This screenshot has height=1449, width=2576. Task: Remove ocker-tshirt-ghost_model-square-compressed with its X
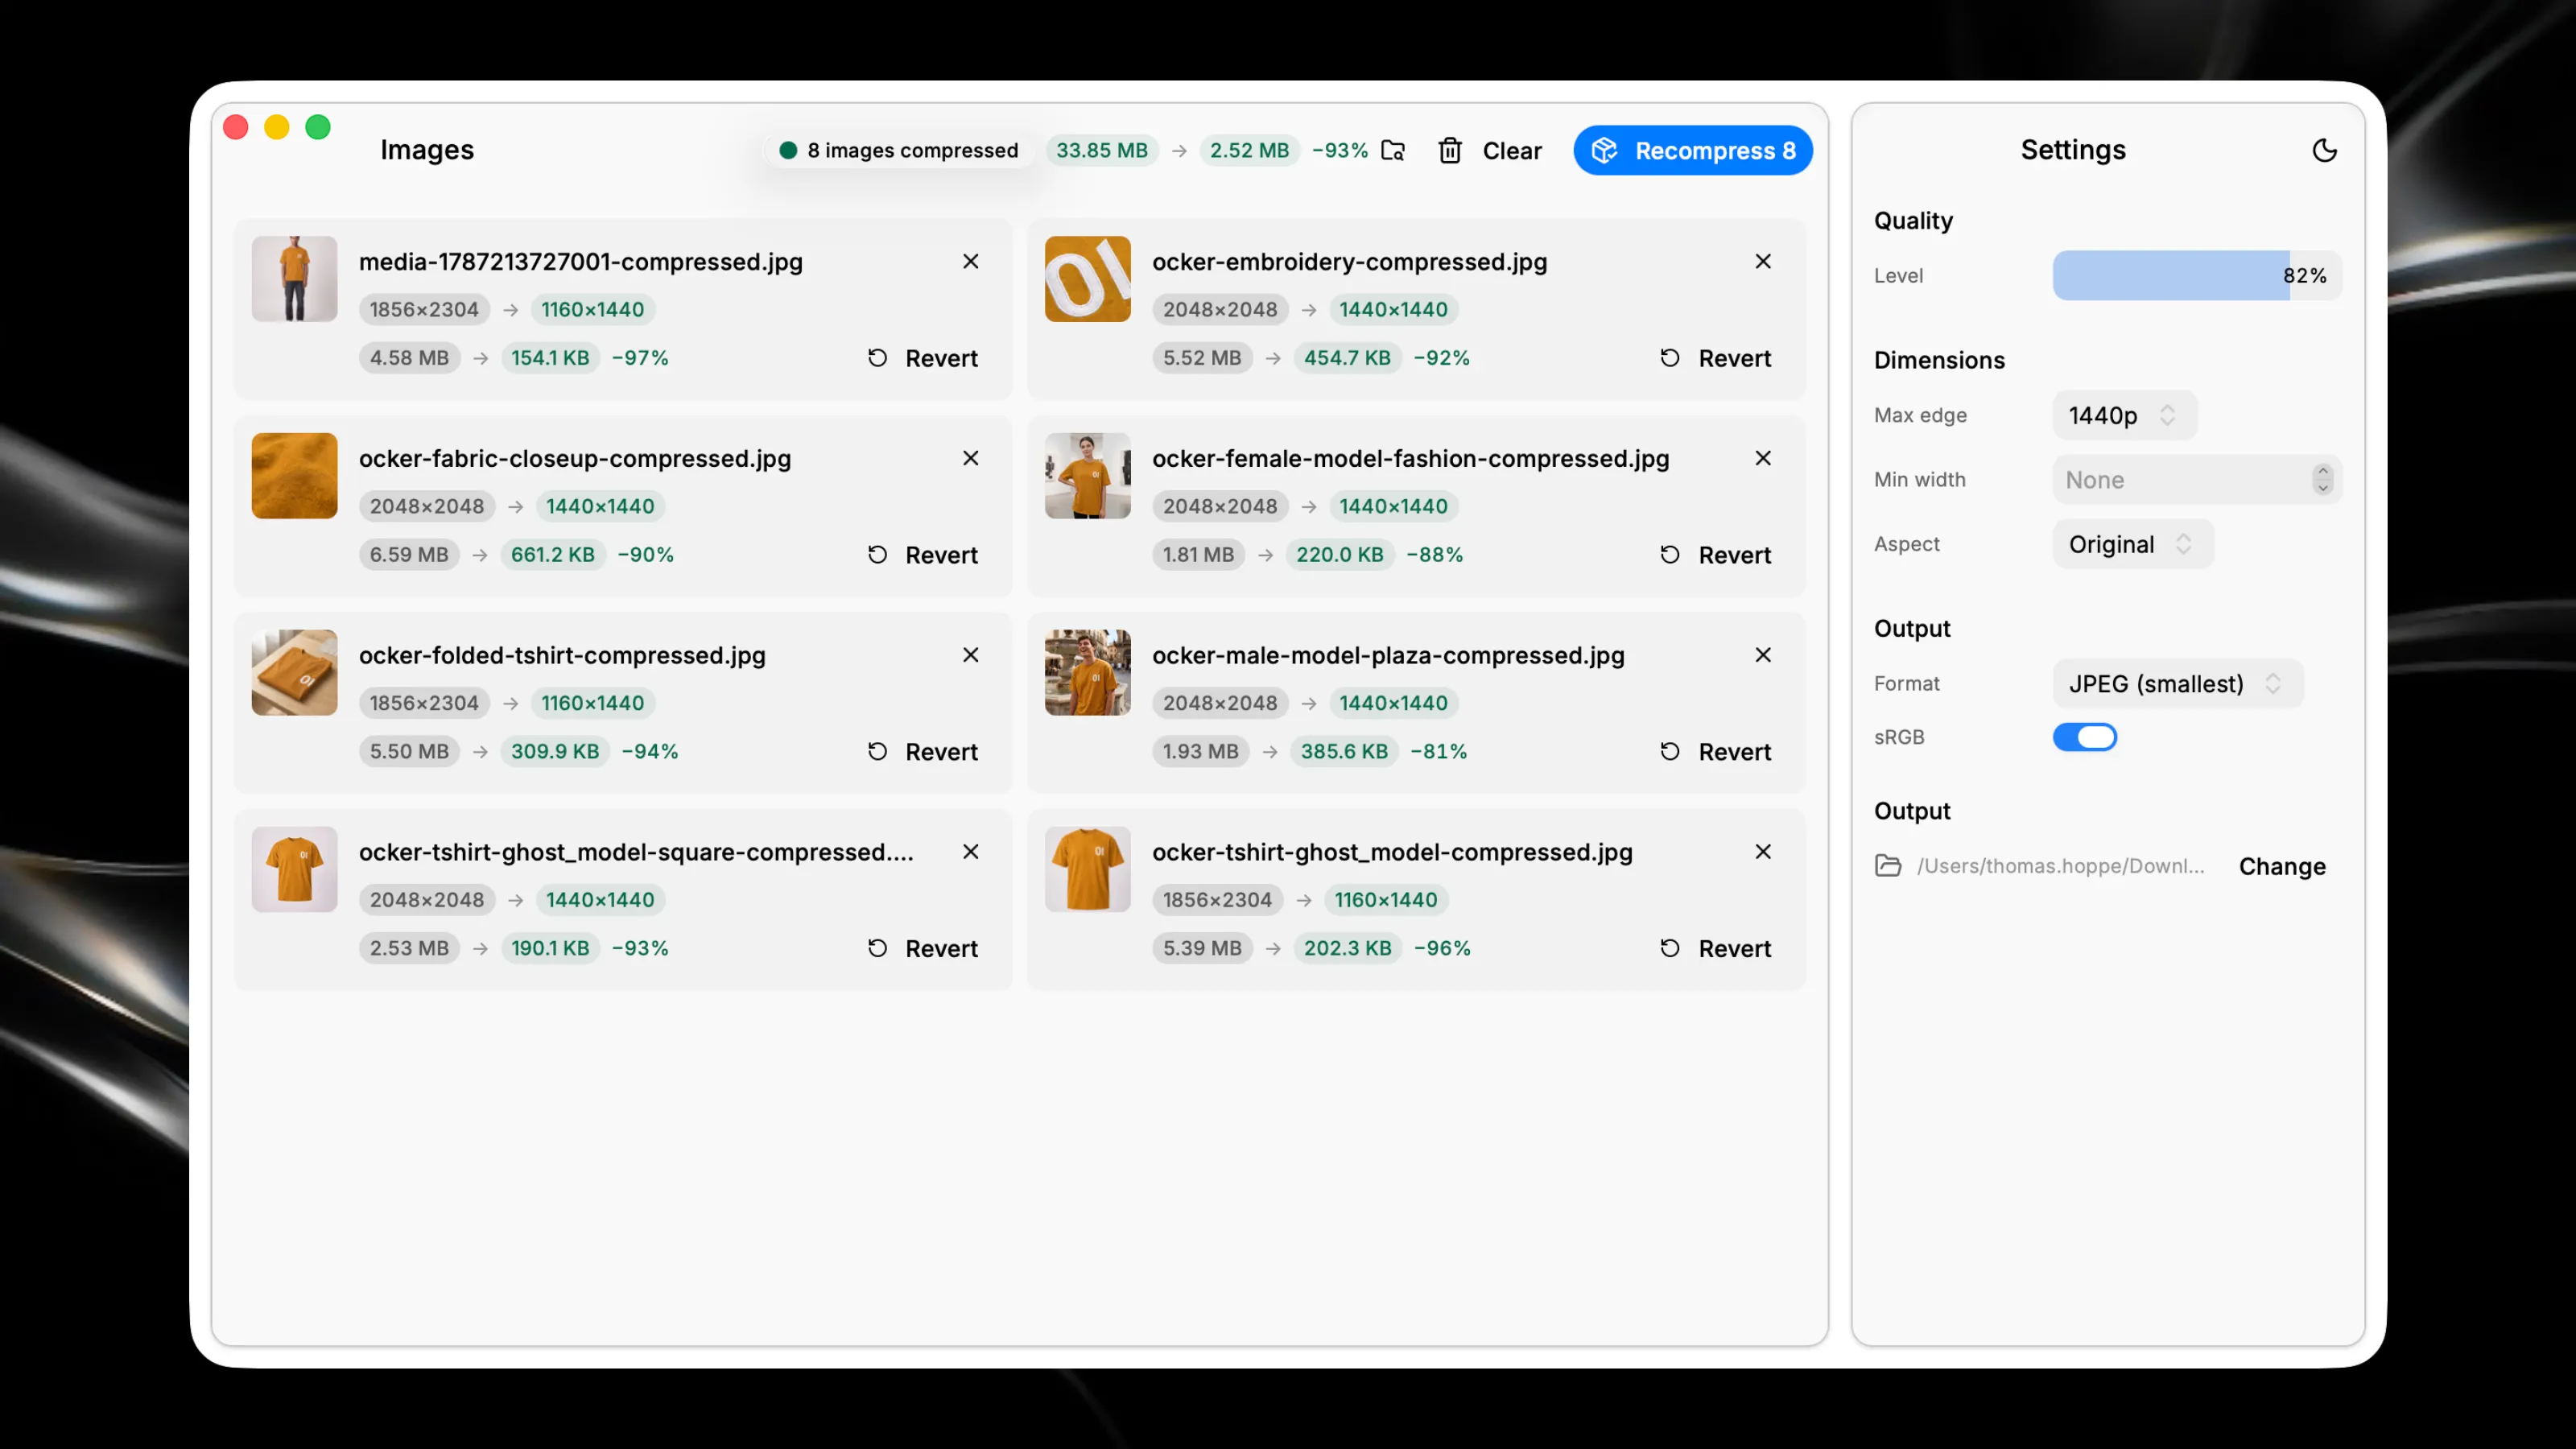click(x=970, y=852)
